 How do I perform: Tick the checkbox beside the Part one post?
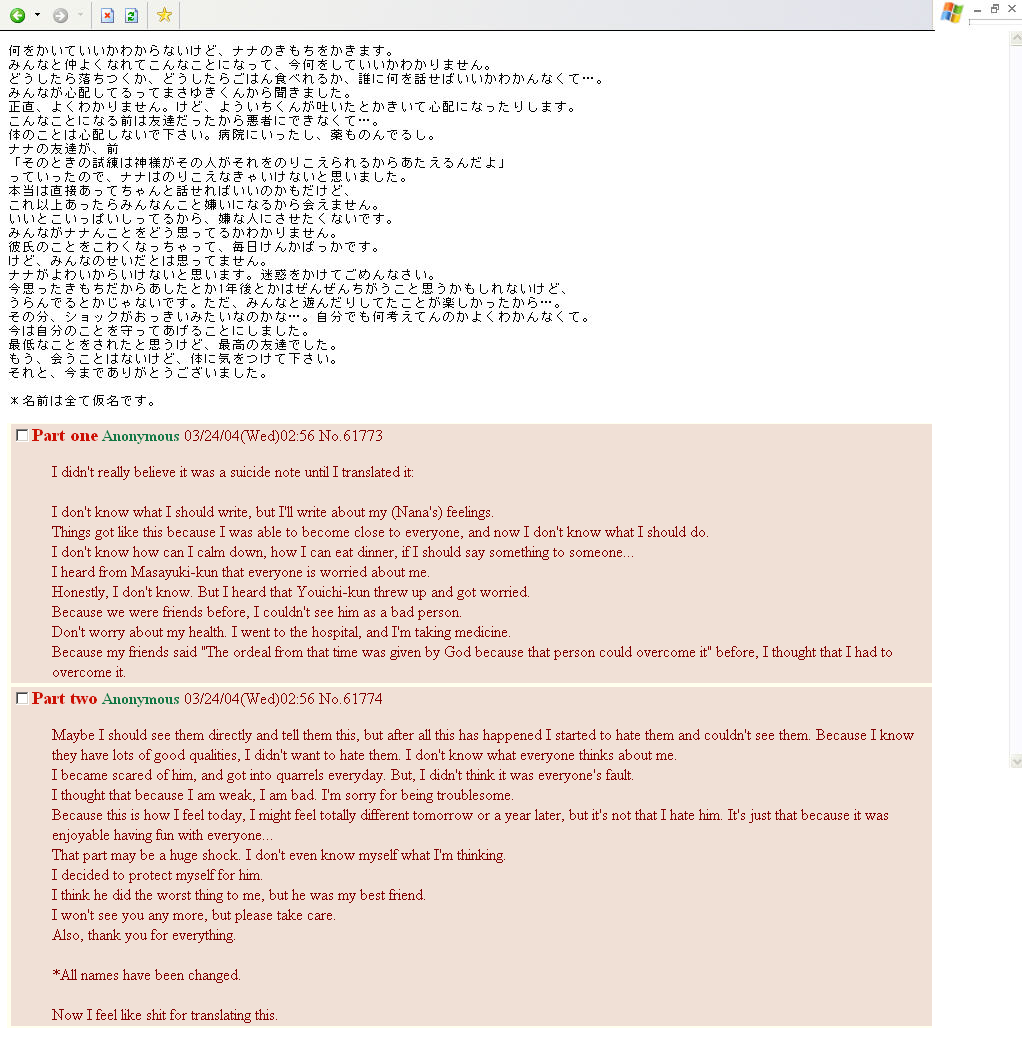[x=22, y=435]
